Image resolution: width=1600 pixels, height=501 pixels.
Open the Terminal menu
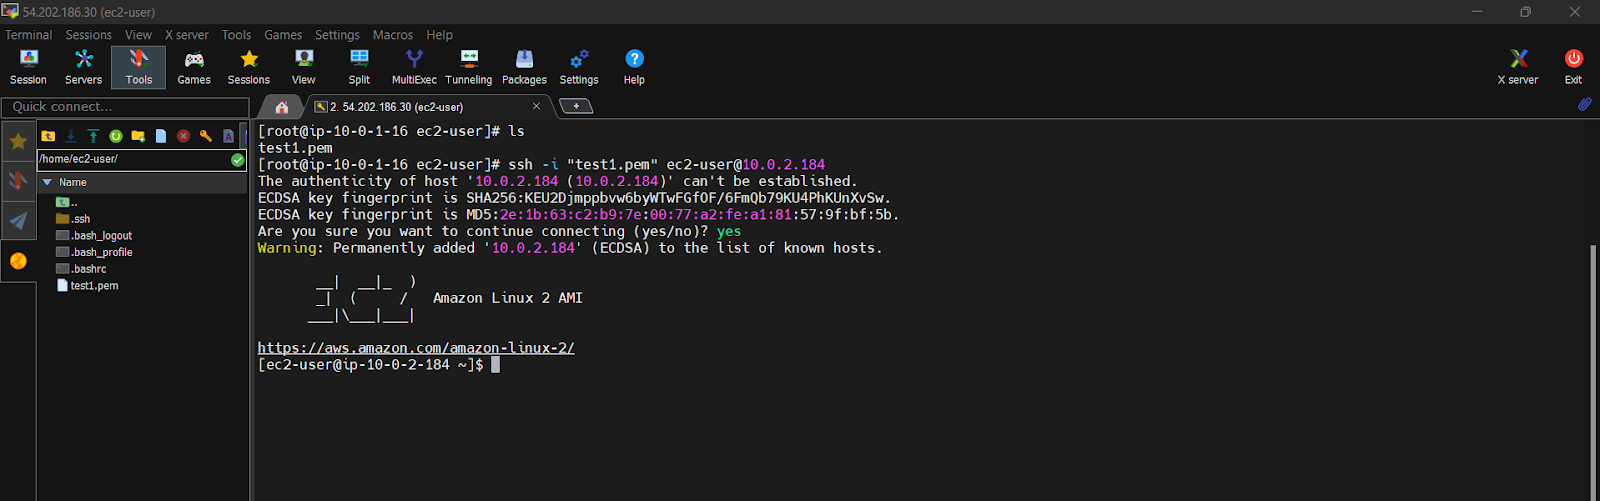pyautogui.click(x=28, y=35)
